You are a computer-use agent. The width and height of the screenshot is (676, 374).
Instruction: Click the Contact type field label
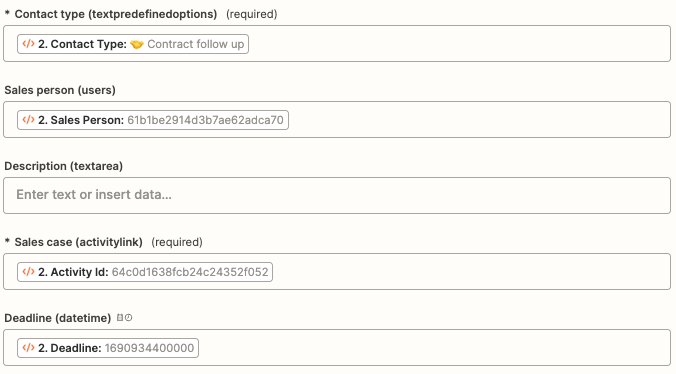point(116,14)
